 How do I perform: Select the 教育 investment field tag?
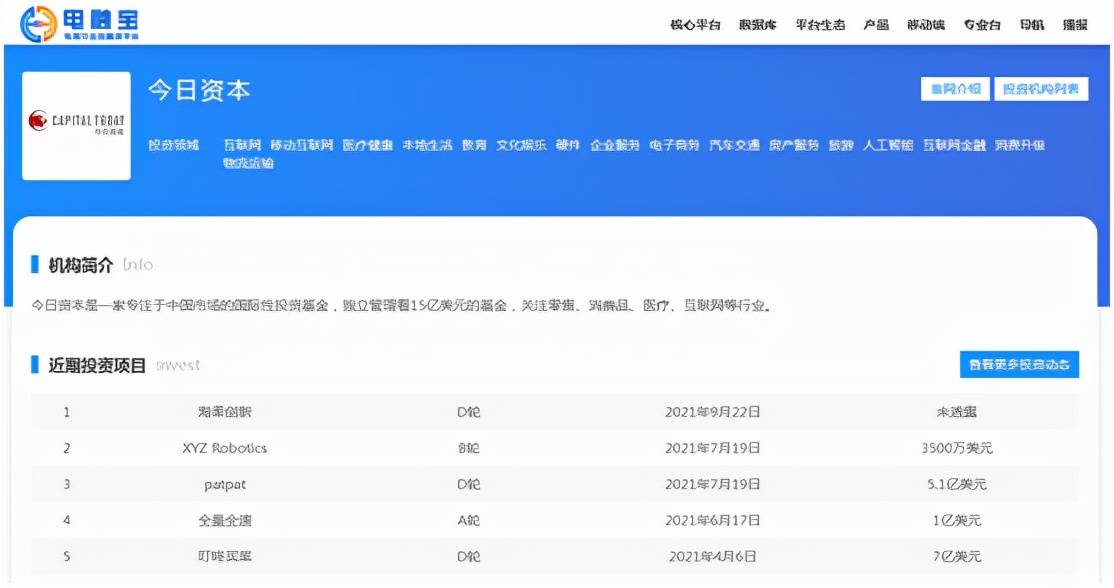[474, 145]
